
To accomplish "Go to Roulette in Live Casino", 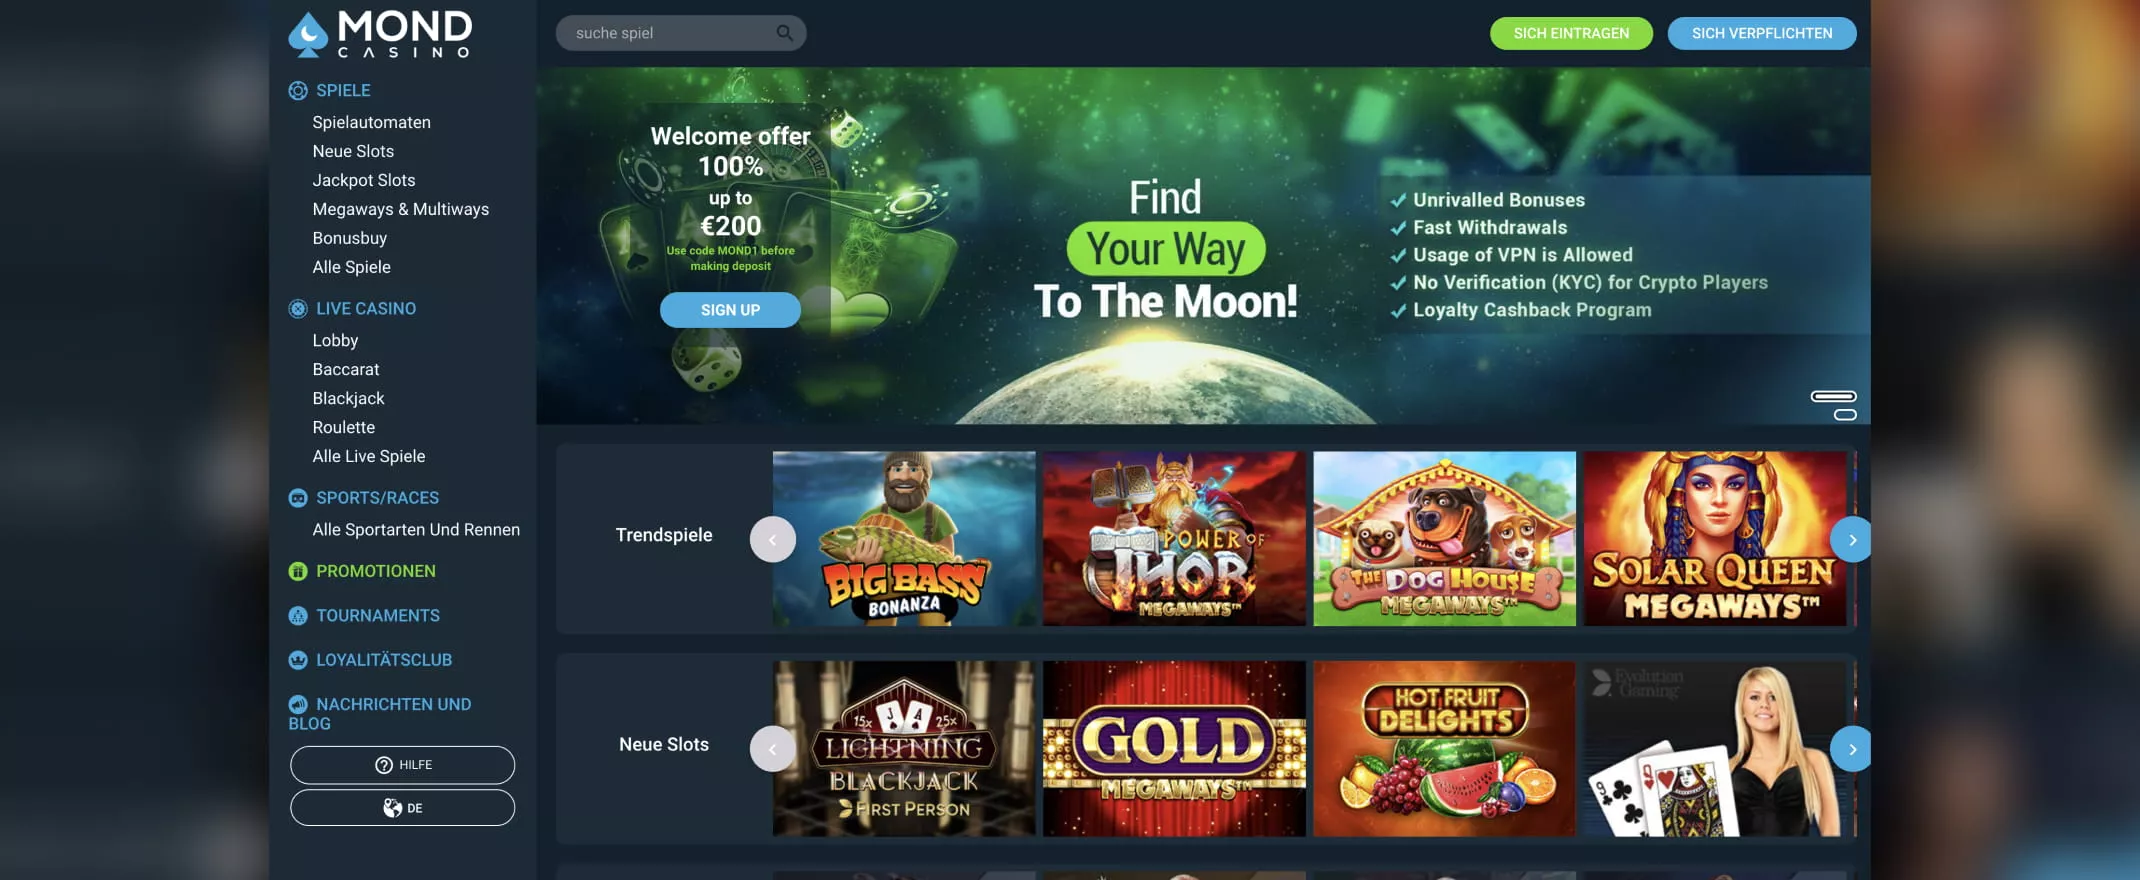I will tap(344, 427).
